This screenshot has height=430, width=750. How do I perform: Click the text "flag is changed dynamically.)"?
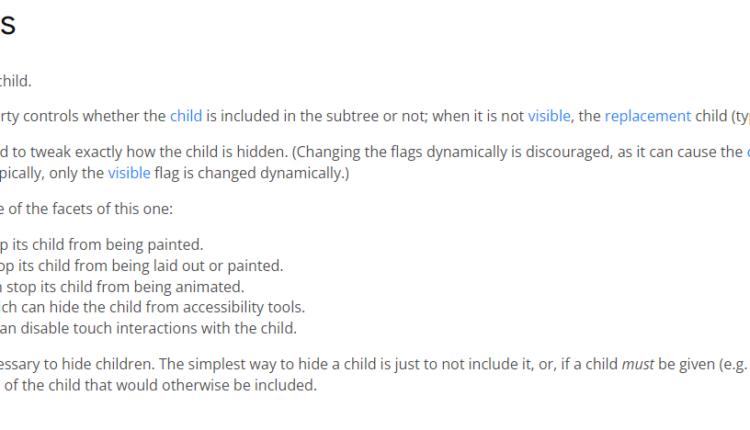click(x=254, y=173)
